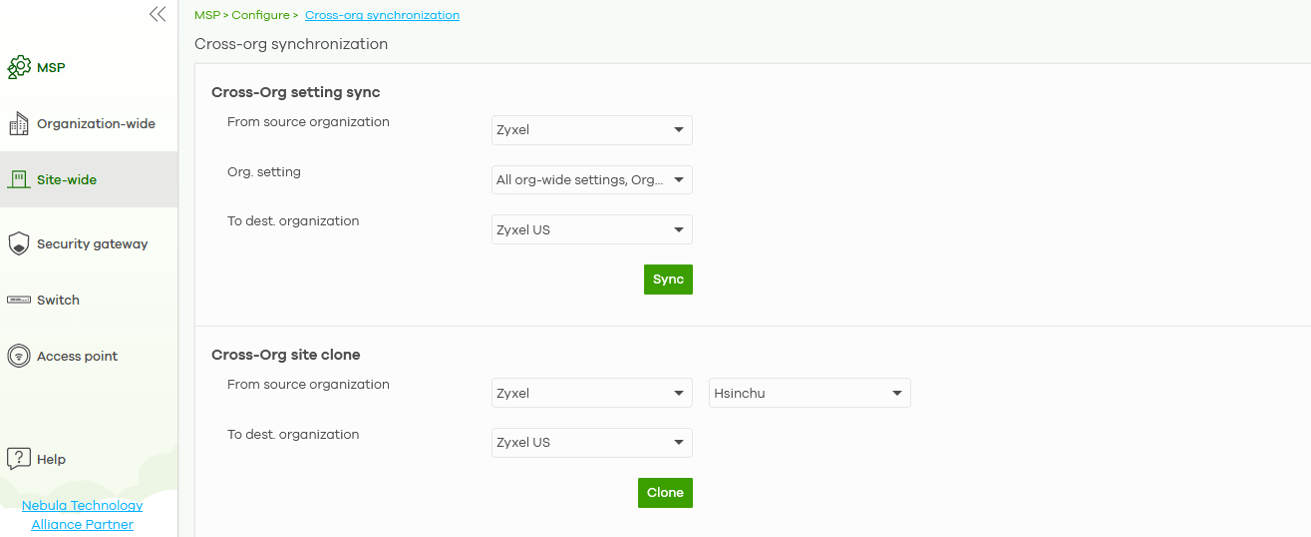Image resolution: width=1311 pixels, height=537 pixels.
Task: Click MSP in breadcrumb
Action: click(x=207, y=15)
